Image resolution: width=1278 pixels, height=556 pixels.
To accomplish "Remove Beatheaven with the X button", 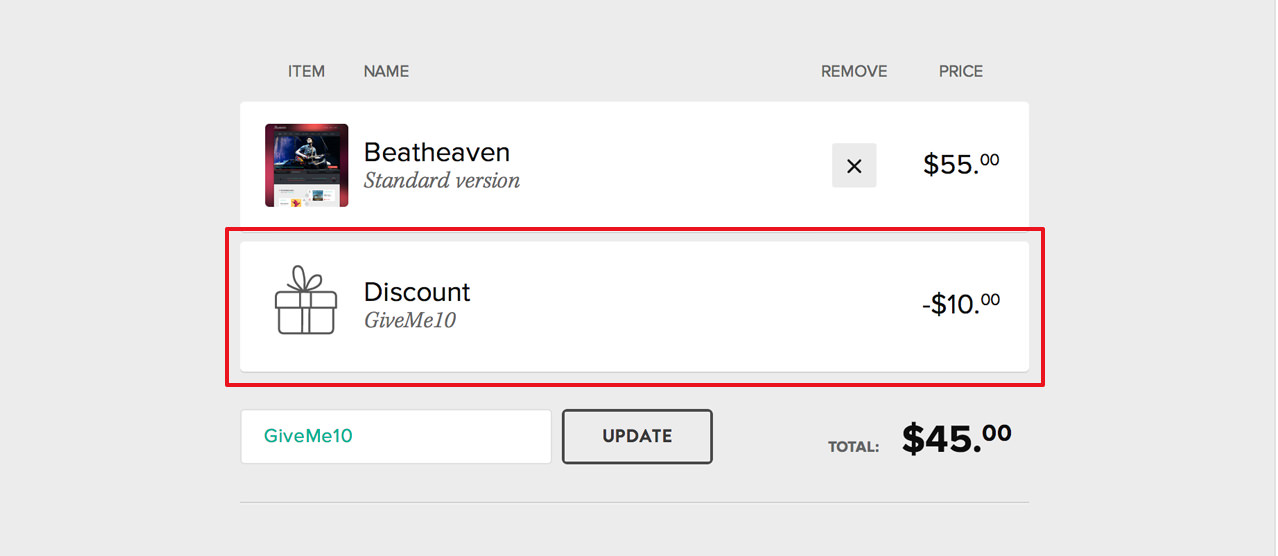I will 854,166.
